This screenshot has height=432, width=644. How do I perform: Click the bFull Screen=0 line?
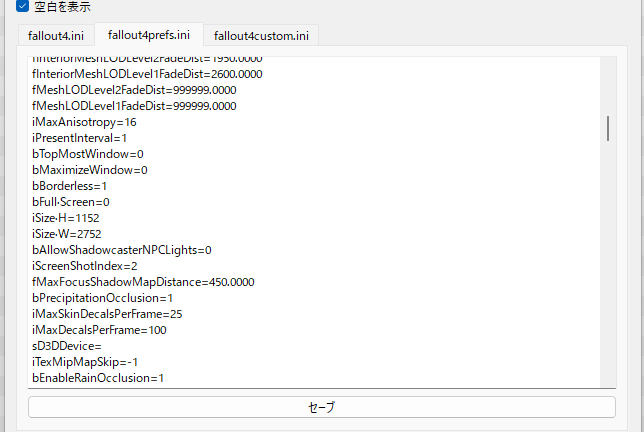(x=71, y=202)
